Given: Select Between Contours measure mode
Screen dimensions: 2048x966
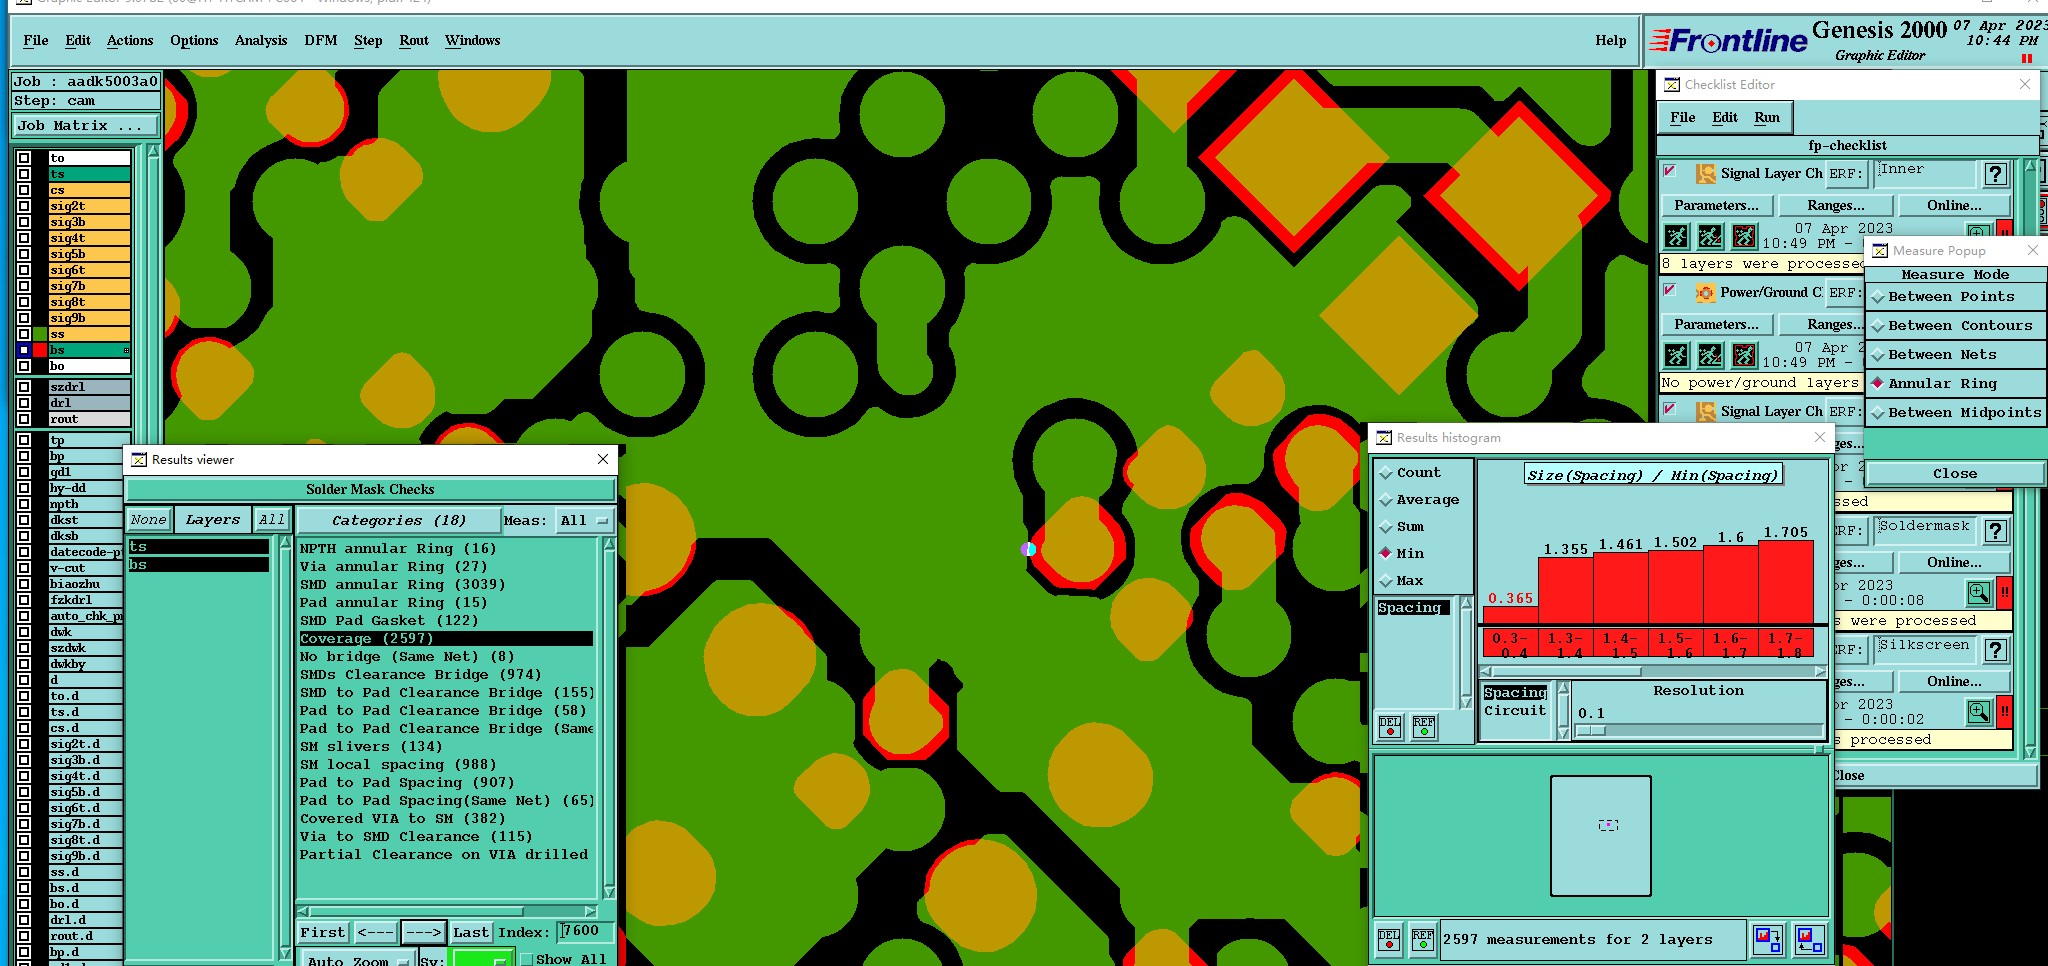Looking at the screenshot, I should (1955, 326).
